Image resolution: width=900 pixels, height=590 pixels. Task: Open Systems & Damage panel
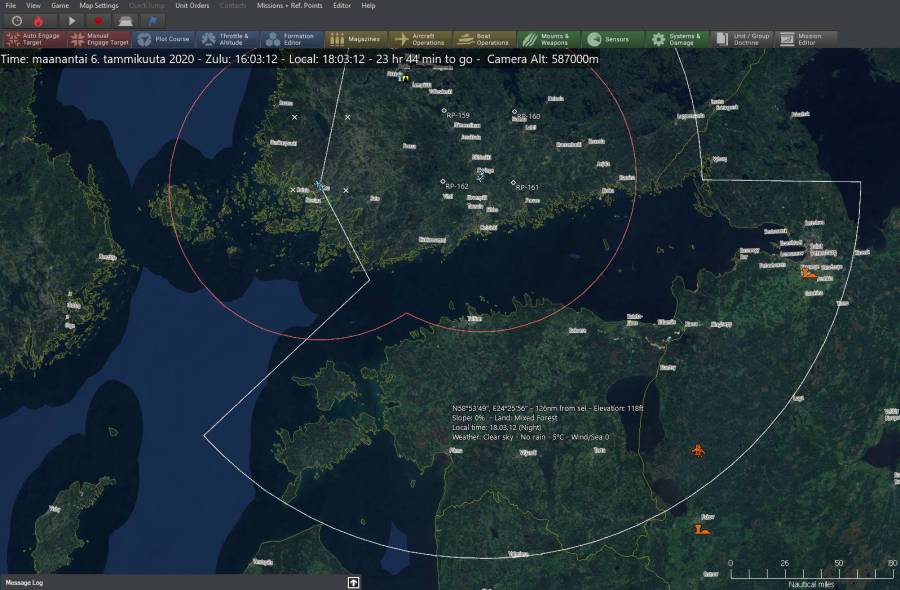(675, 39)
